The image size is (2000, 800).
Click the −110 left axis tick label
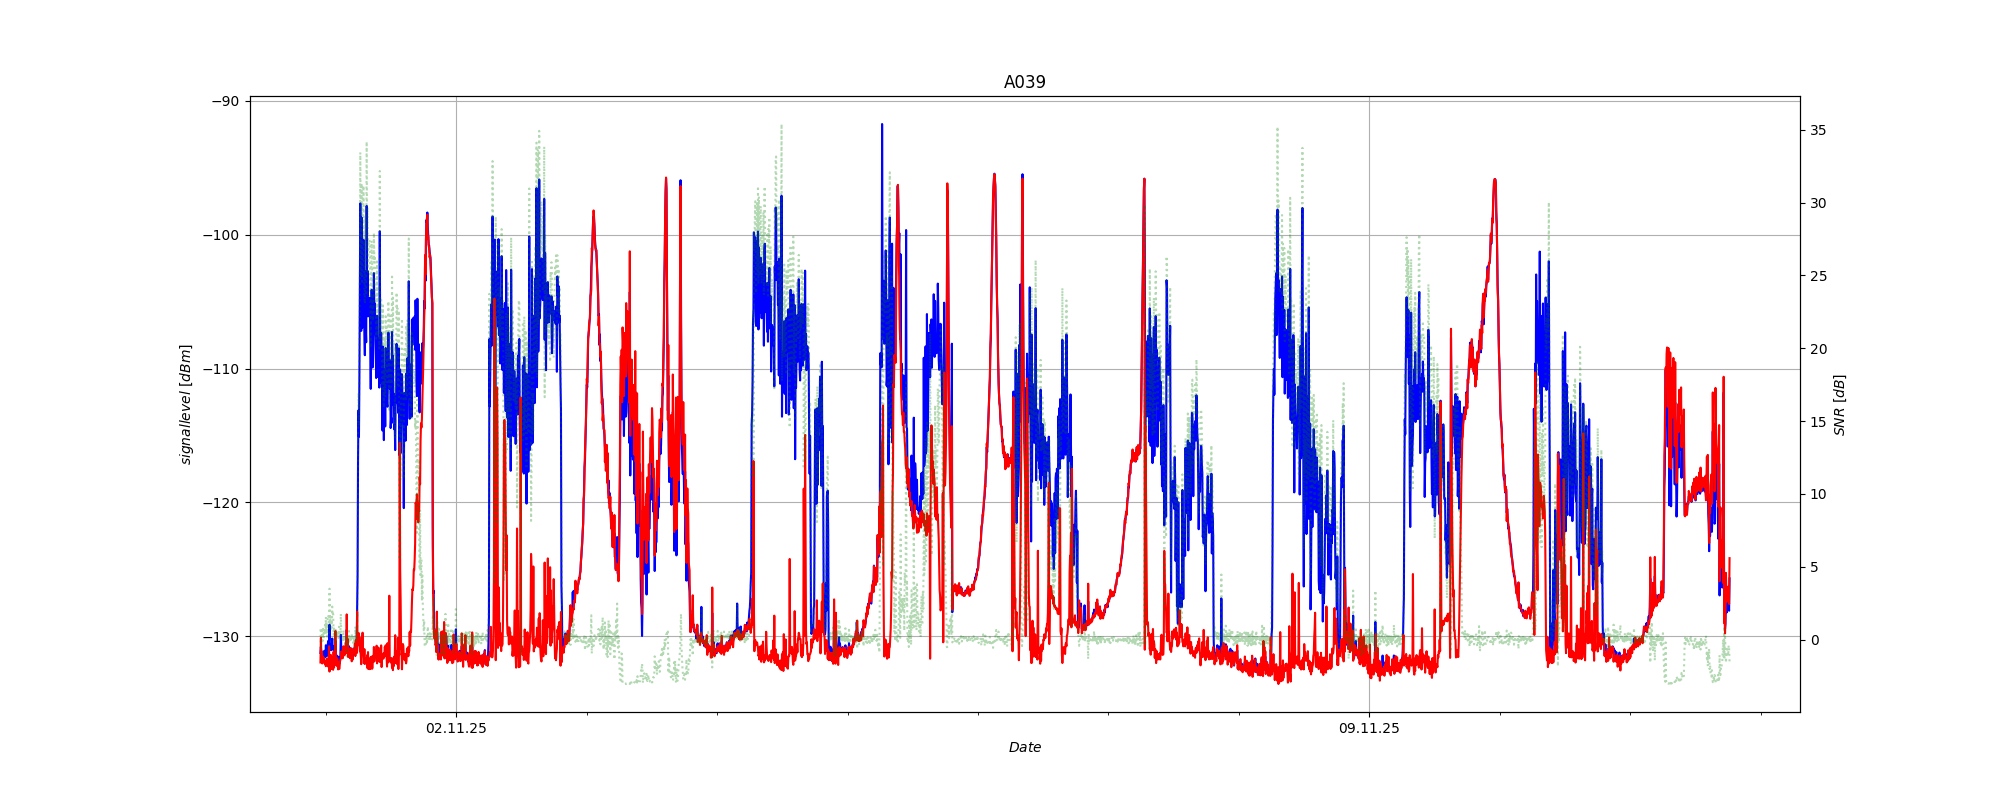pyautogui.click(x=221, y=370)
